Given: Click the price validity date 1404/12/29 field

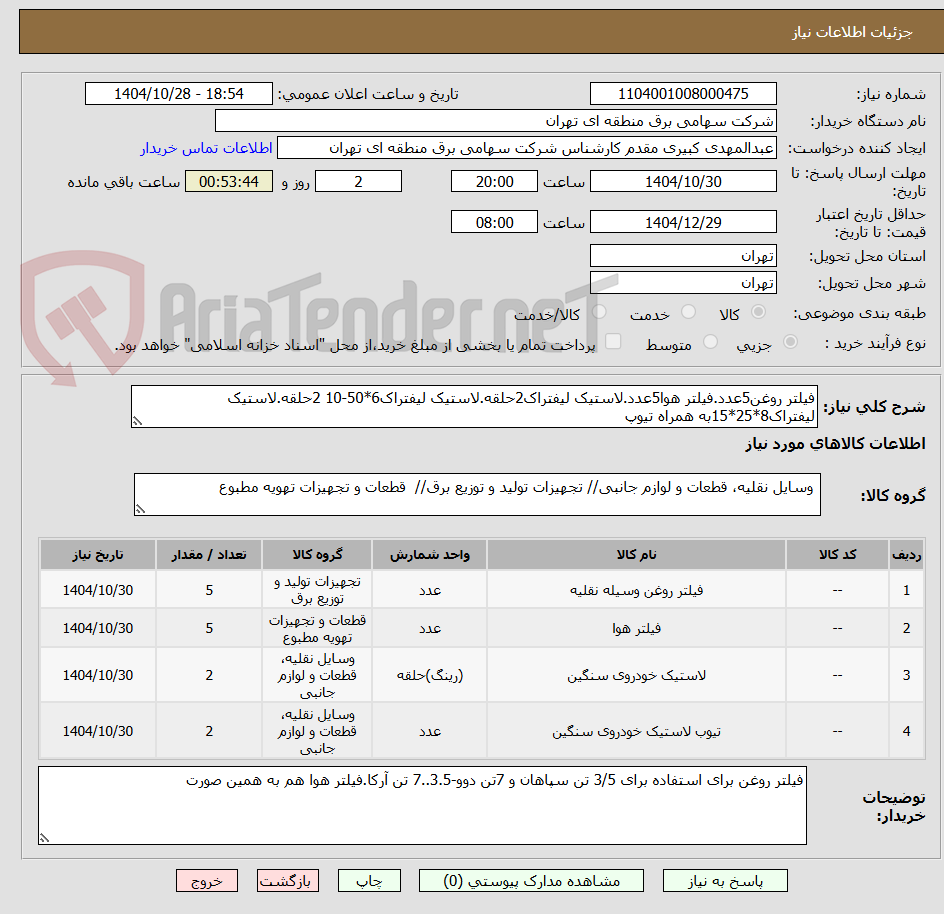Looking at the screenshot, I should point(683,222).
